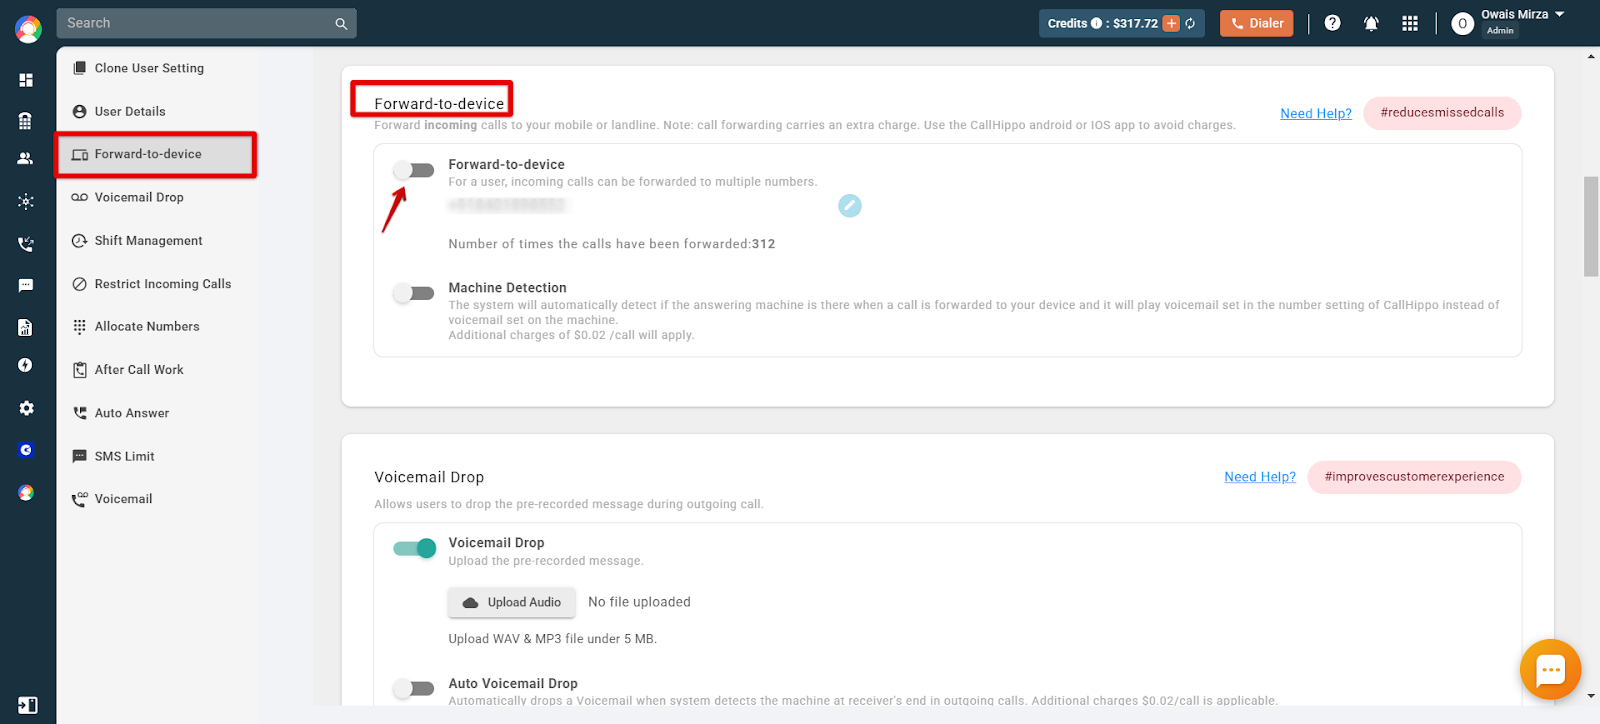Open the SMS chat bubble icon in left rail
The image size is (1600, 724).
pyautogui.click(x=26, y=286)
